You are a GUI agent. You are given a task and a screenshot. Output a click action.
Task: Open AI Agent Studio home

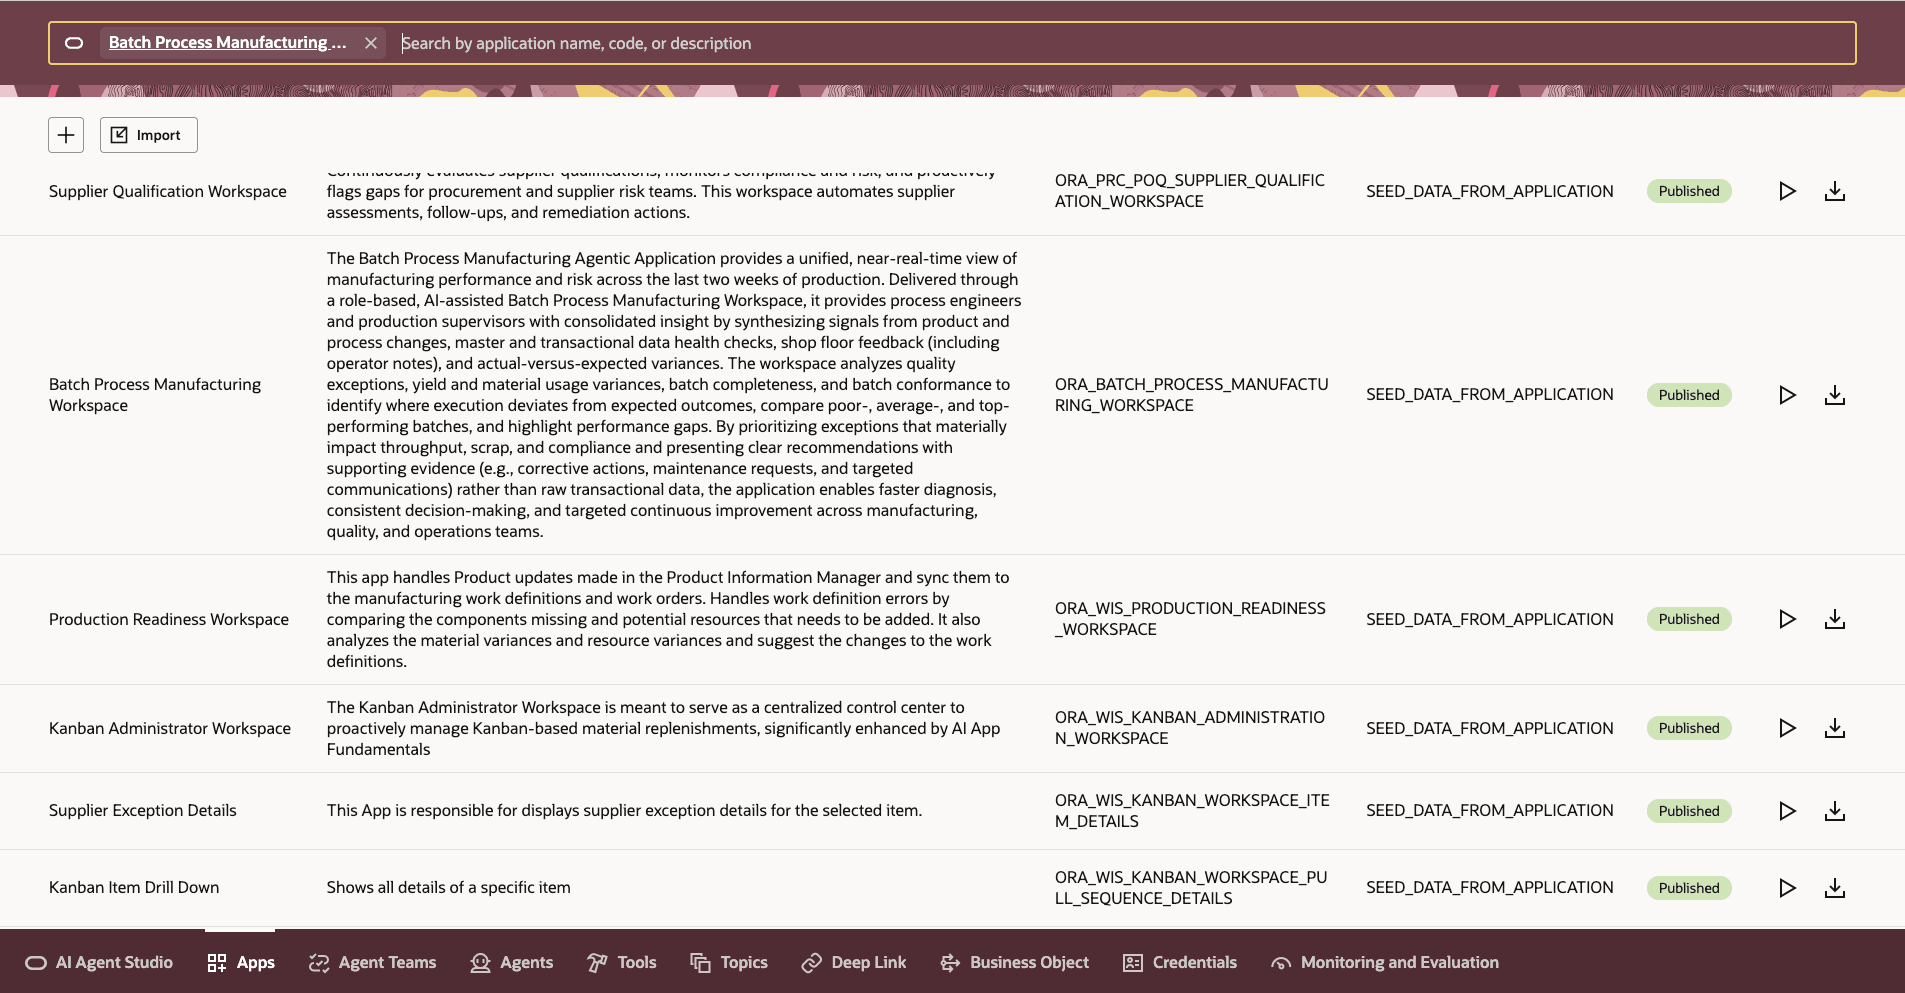[x=99, y=962]
